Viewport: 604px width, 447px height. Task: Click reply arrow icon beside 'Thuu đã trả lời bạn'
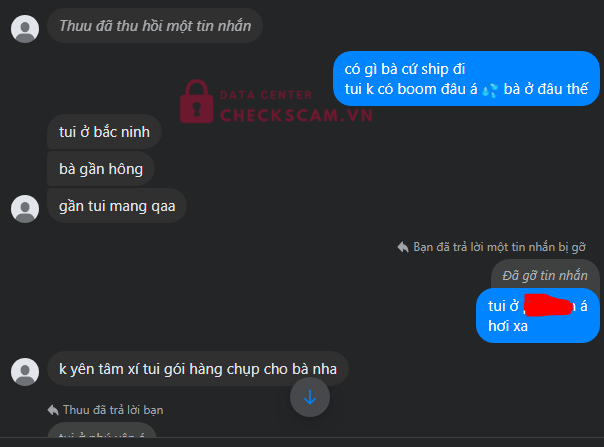pos(53,410)
